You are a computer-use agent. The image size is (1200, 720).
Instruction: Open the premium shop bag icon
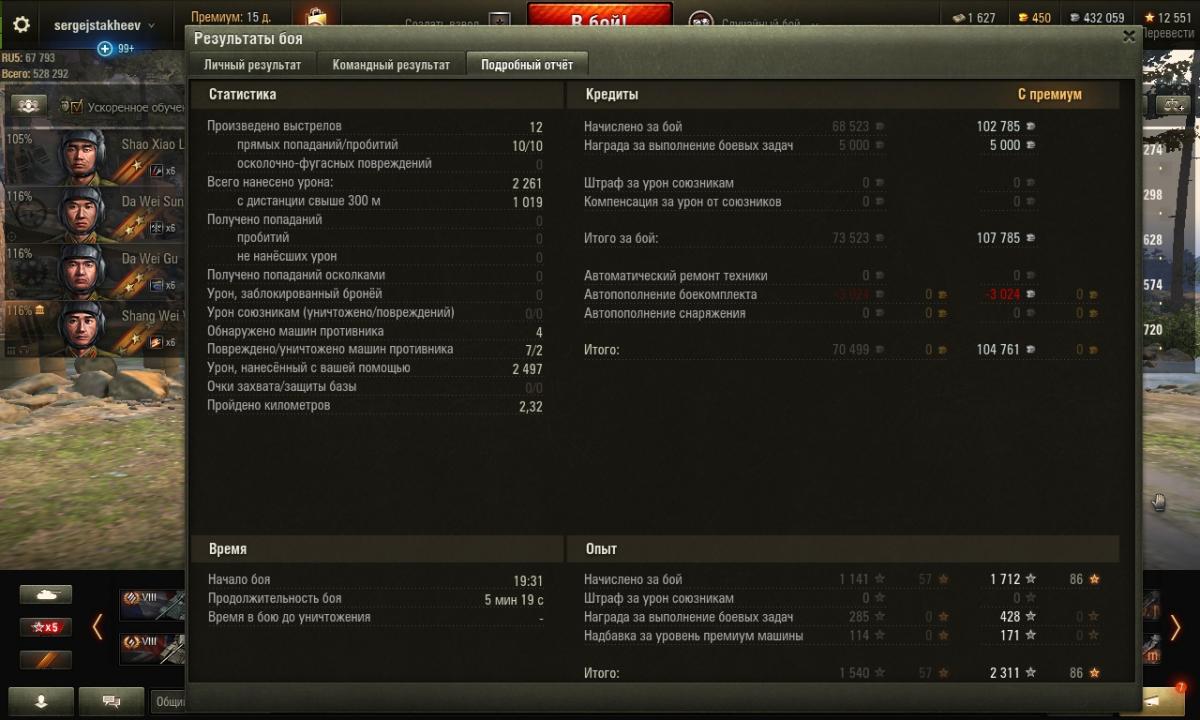pyautogui.click(x=316, y=16)
